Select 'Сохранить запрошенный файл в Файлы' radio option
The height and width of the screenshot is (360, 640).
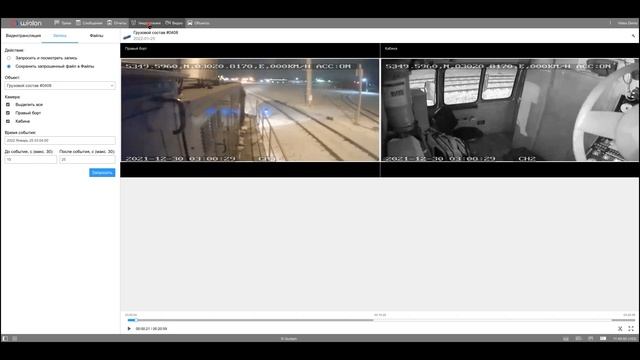click(9, 66)
